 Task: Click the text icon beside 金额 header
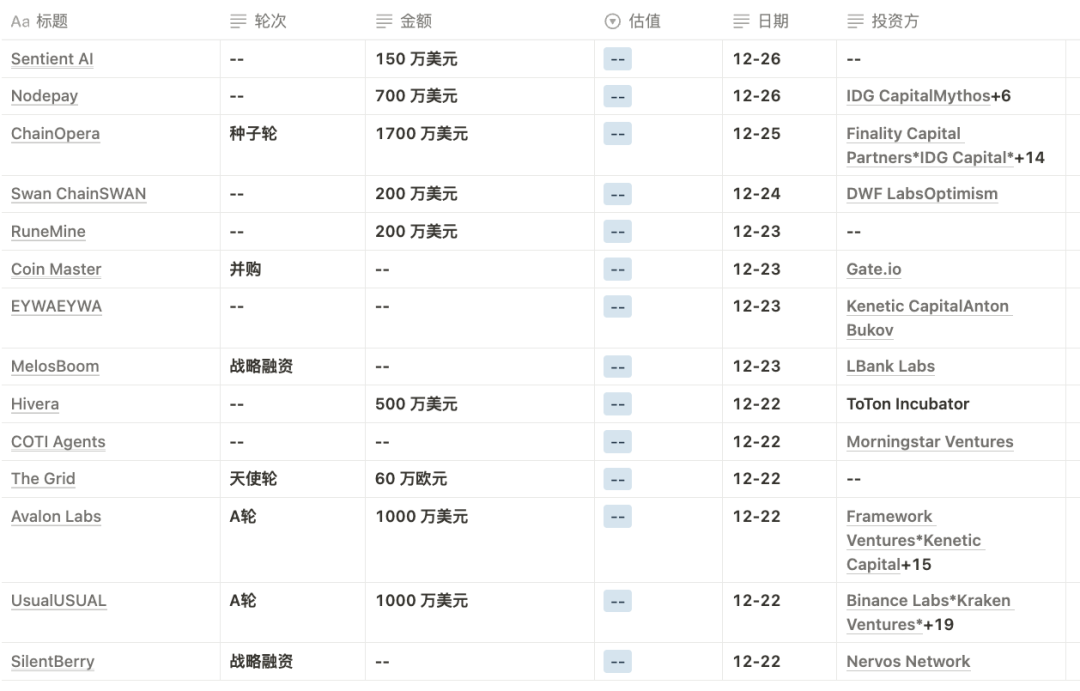(384, 21)
